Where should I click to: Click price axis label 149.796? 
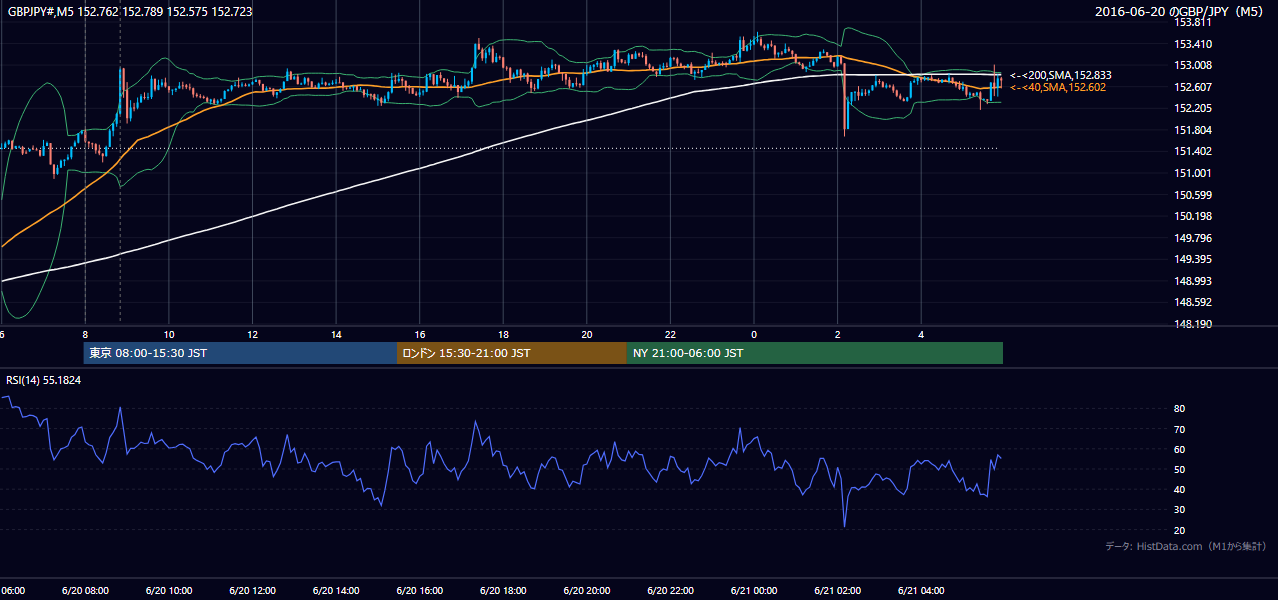(1192, 238)
